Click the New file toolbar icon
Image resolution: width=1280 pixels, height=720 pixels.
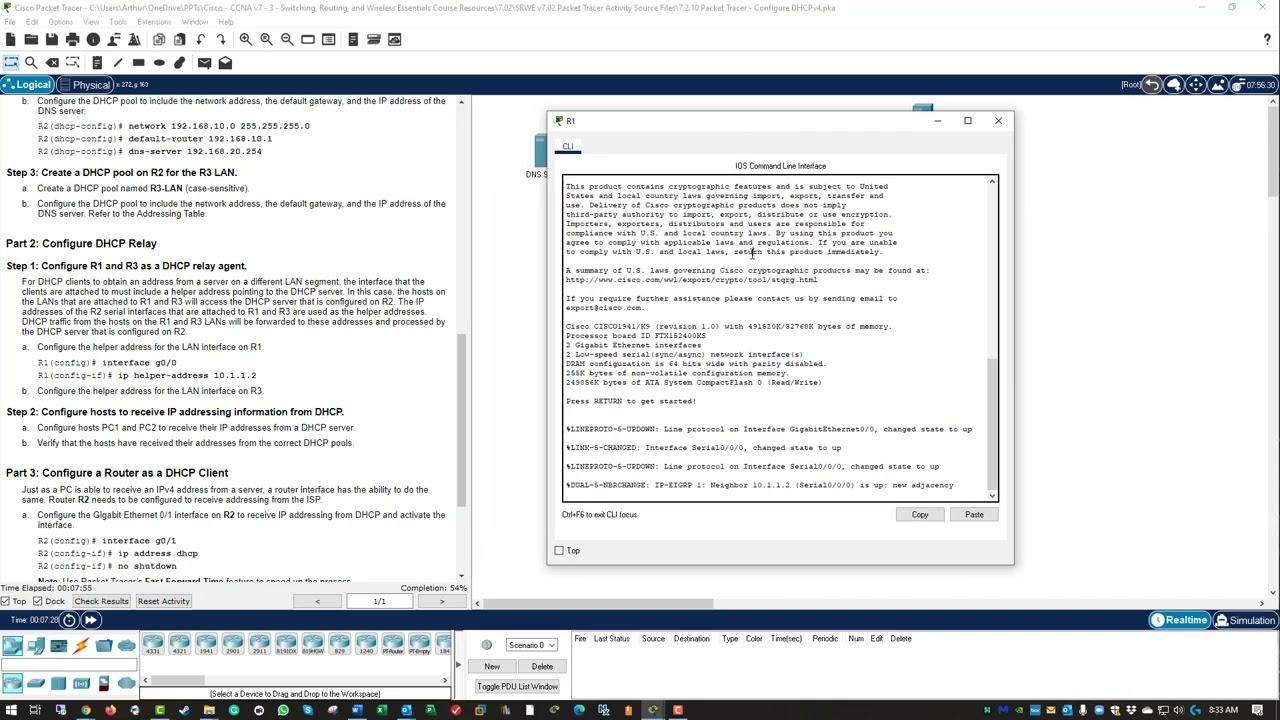[10, 39]
